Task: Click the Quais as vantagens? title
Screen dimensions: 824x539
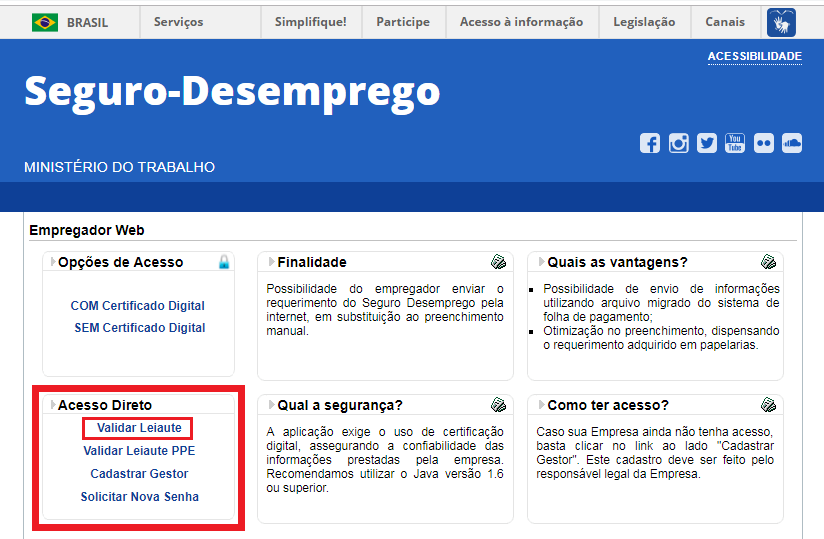Action: (x=617, y=262)
